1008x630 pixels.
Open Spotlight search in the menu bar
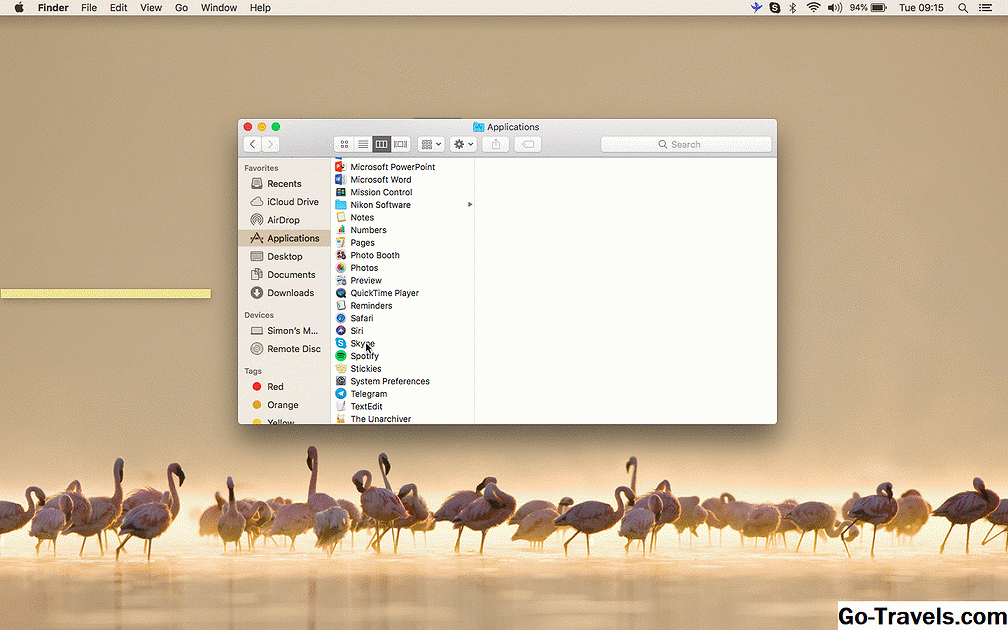pyautogui.click(x=963, y=8)
